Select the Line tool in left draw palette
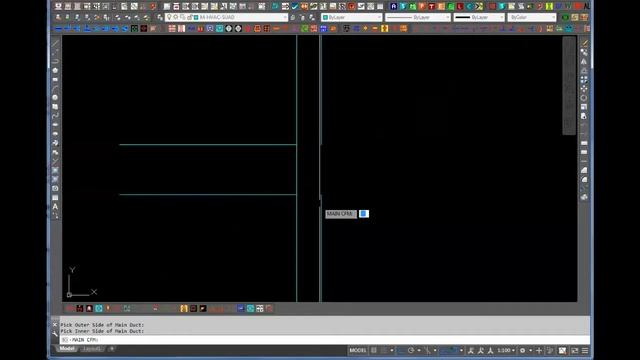This screenshot has height=360, width=640. 55,43
